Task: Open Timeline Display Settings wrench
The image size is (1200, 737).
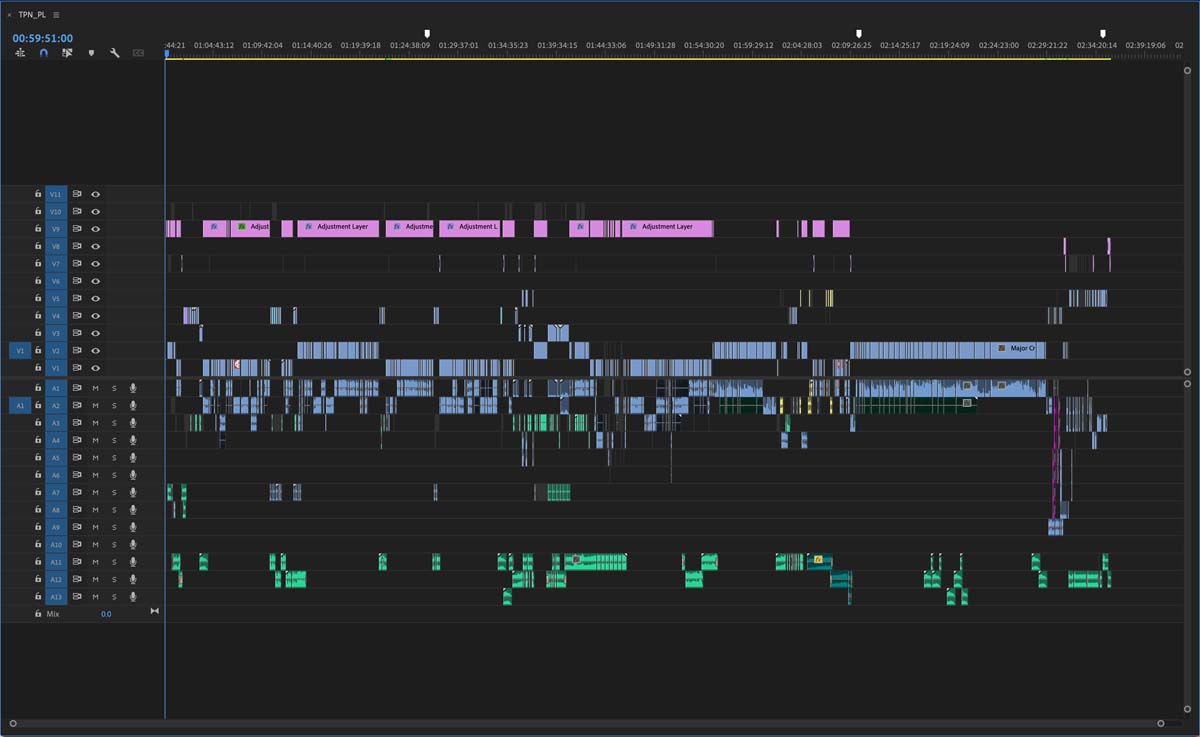Action: click(x=115, y=53)
